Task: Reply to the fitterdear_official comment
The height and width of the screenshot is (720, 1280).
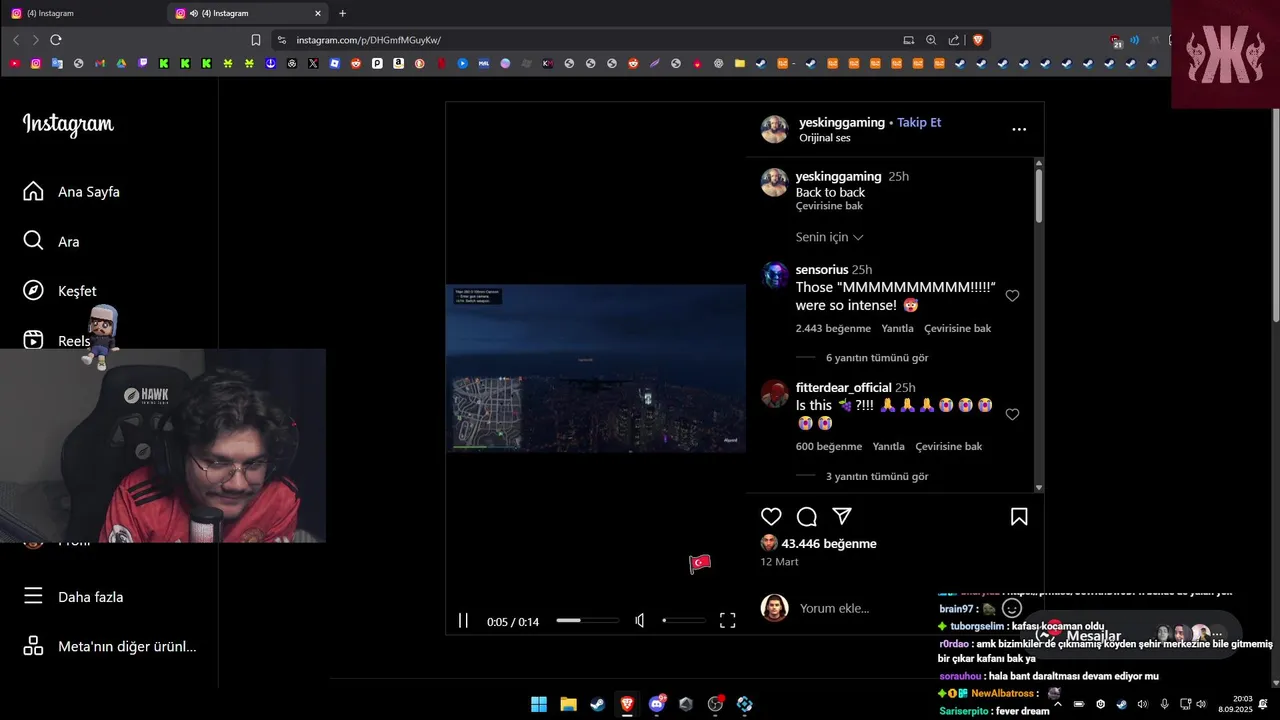Action: 888,446
